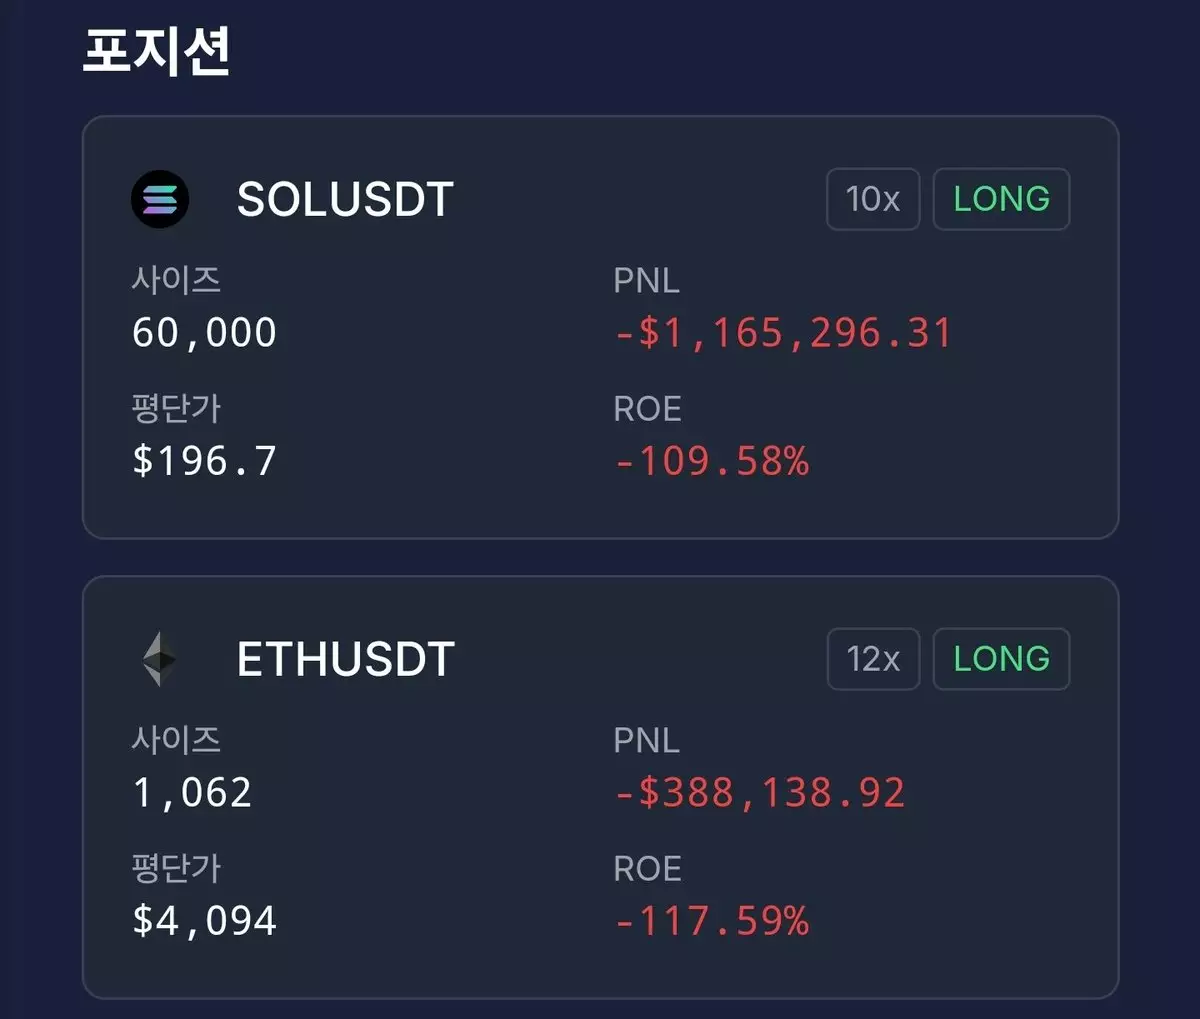Image resolution: width=1200 pixels, height=1019 pixels.
Task: Open the SOLUSDT symbol name
Action: (345, 200)
